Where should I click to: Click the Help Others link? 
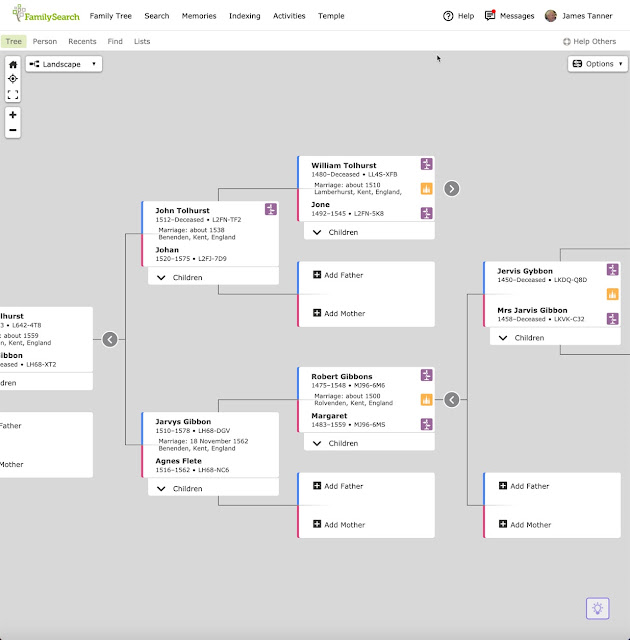(590, 41)
